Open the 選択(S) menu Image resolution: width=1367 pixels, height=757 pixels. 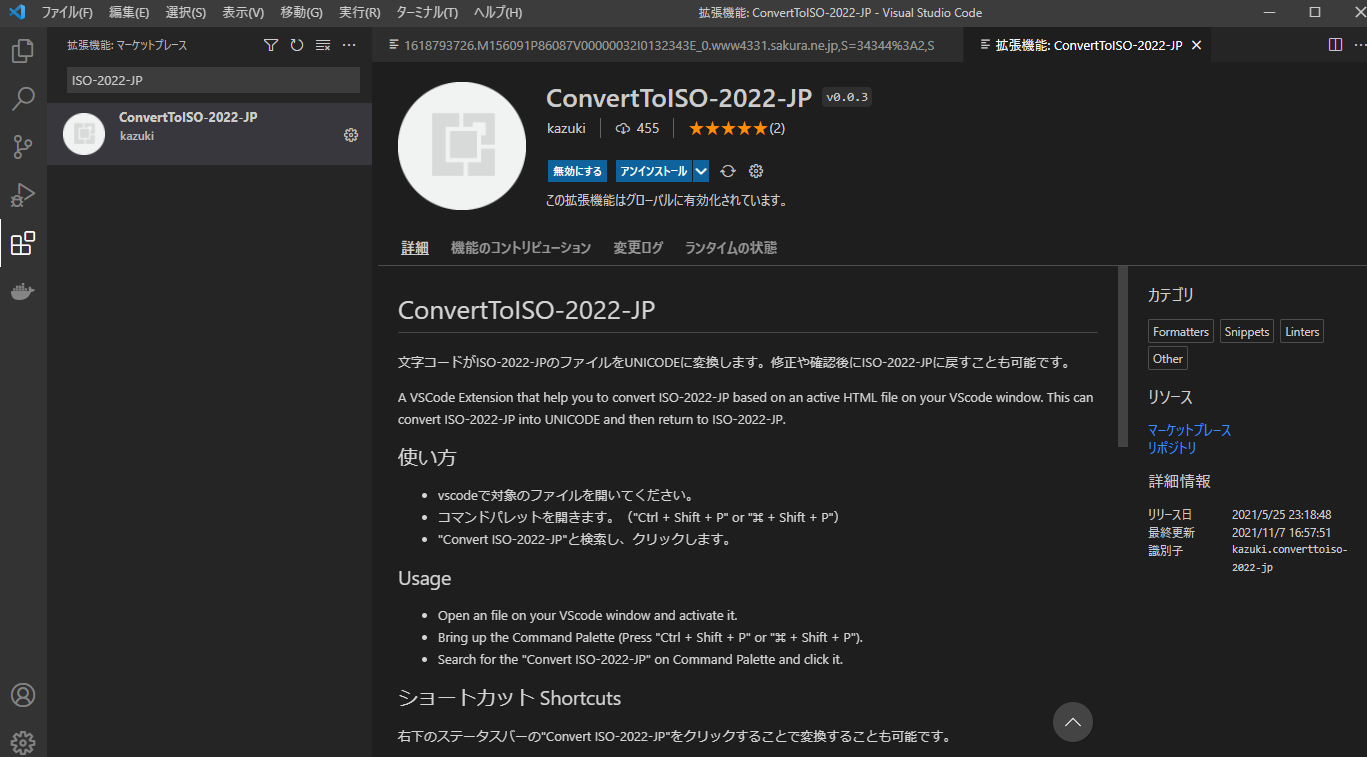186,12
